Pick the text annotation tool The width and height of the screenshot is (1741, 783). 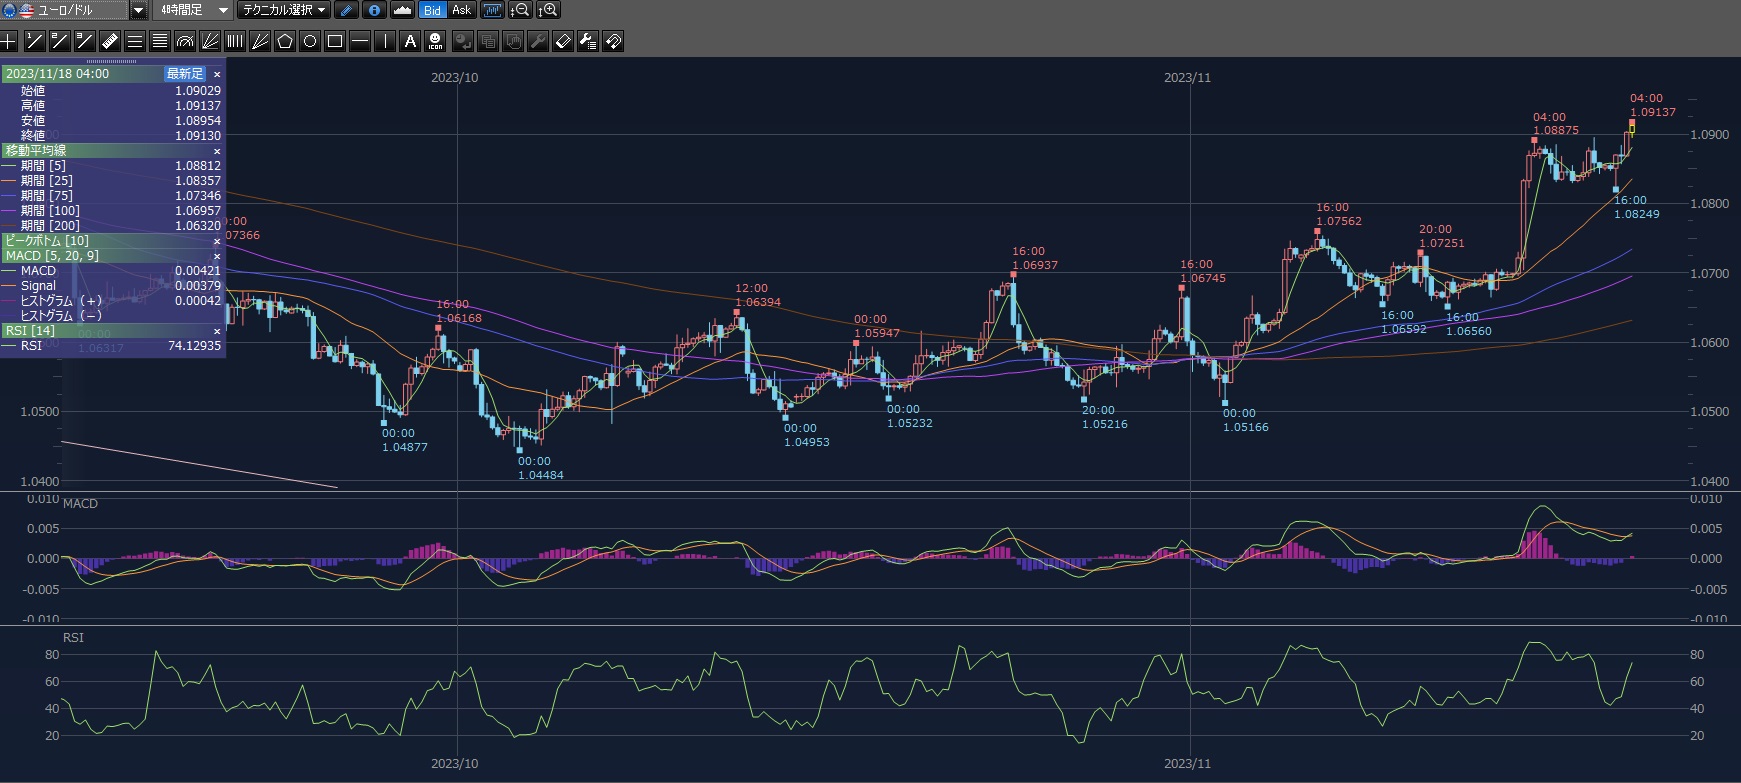pyautogui.click(x=410, y=41)
